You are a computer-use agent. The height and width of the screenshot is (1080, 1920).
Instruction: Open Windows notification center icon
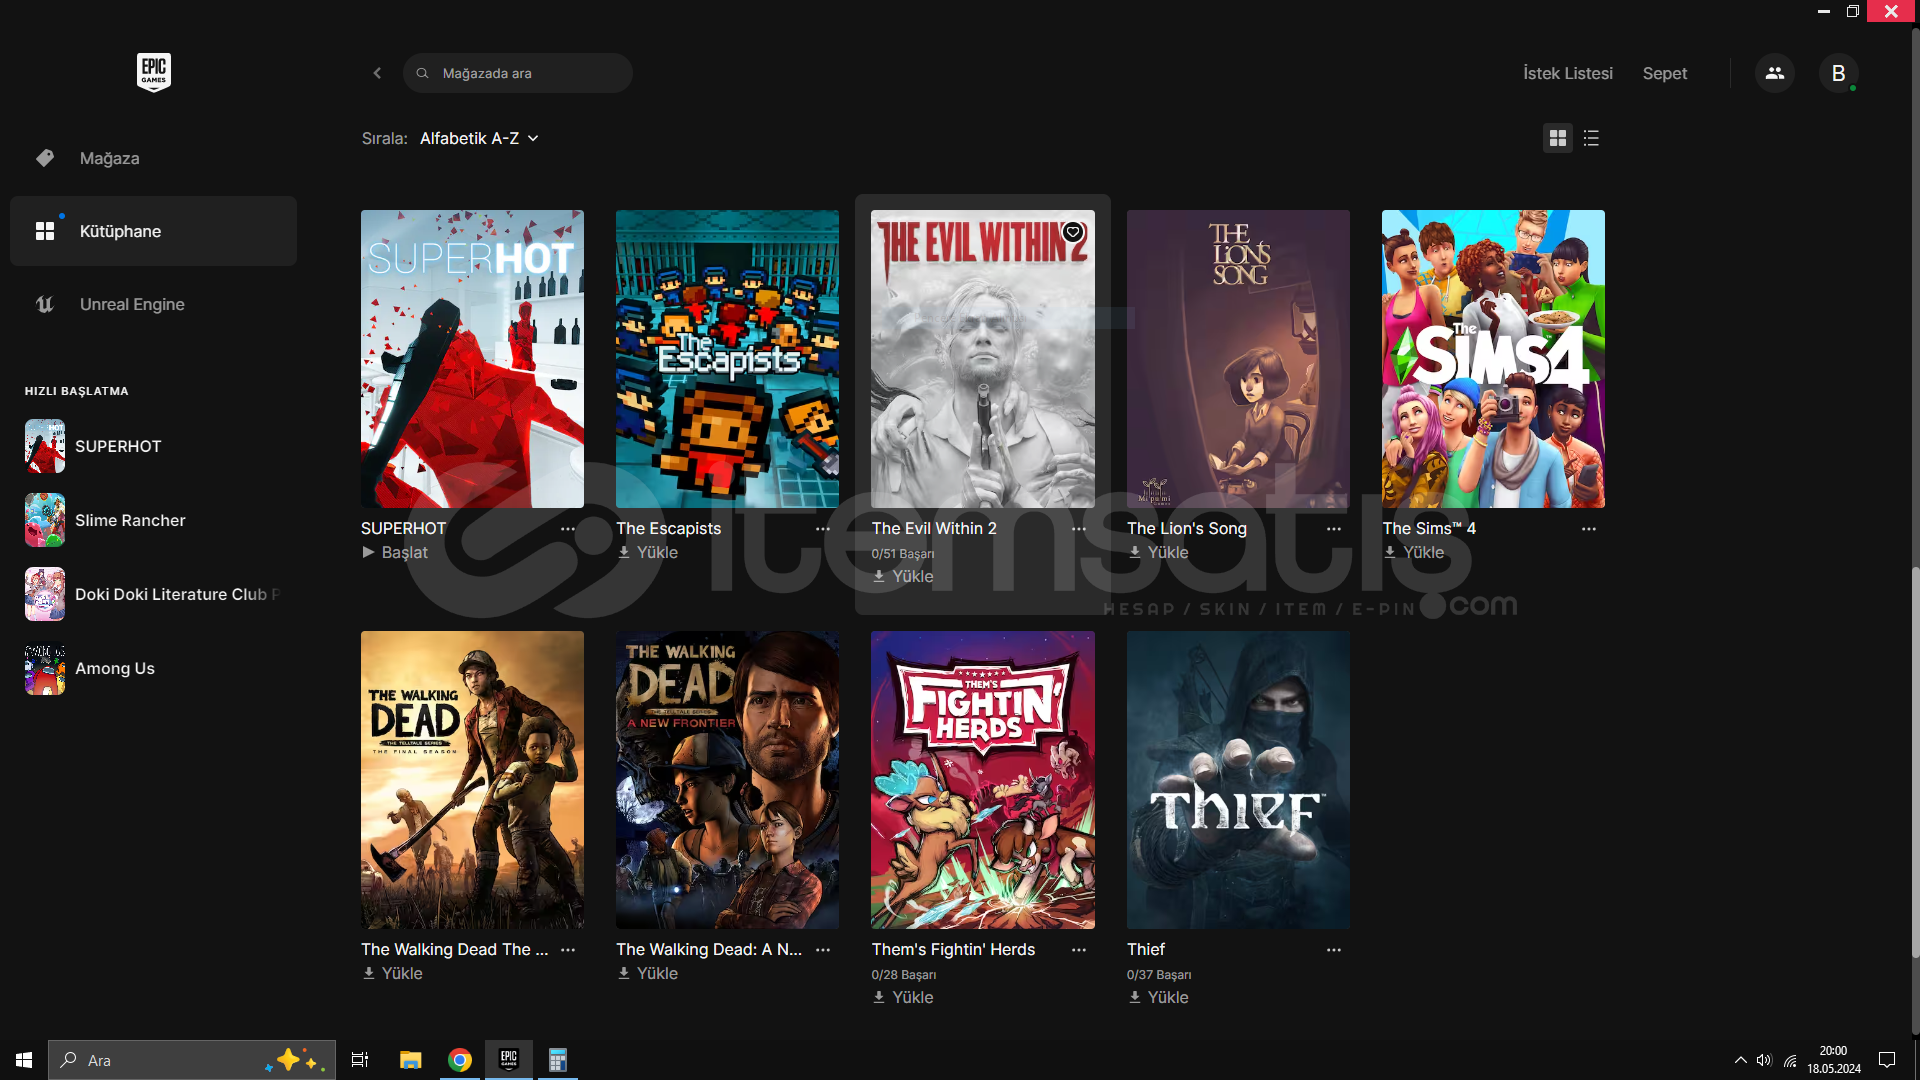pos(1887,1060)
